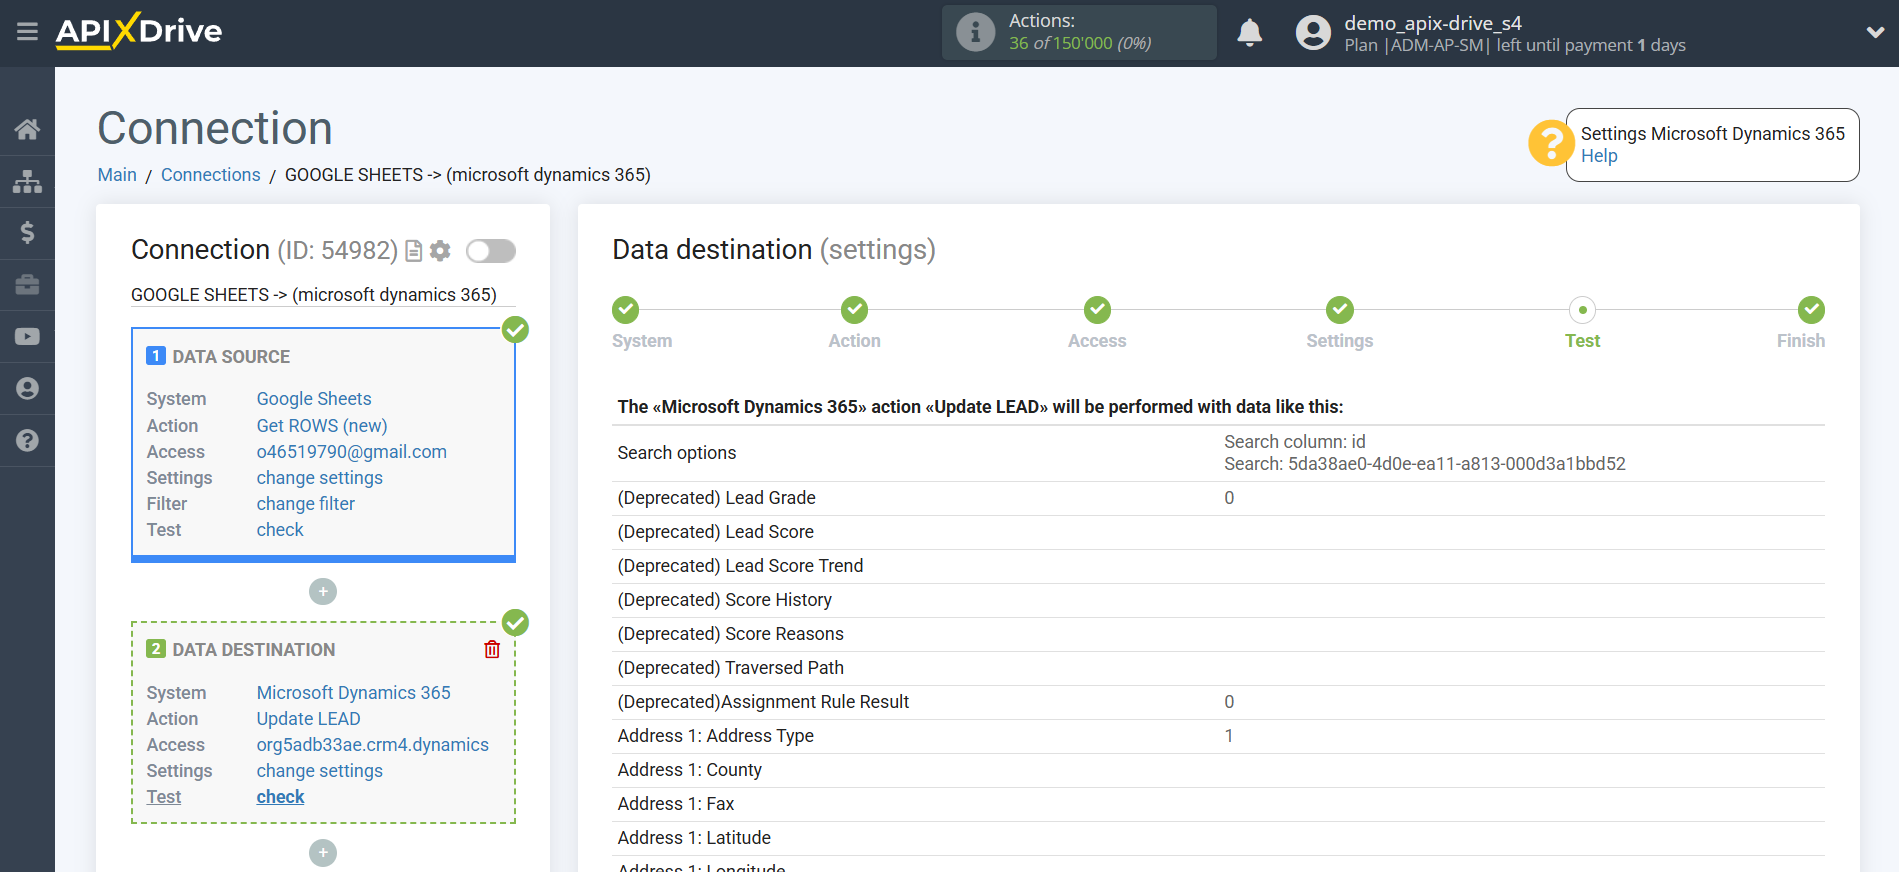Open the Google Sheets system link
Image resolution: width=1899 pixels, height=872 pixels.
(313, 399)
